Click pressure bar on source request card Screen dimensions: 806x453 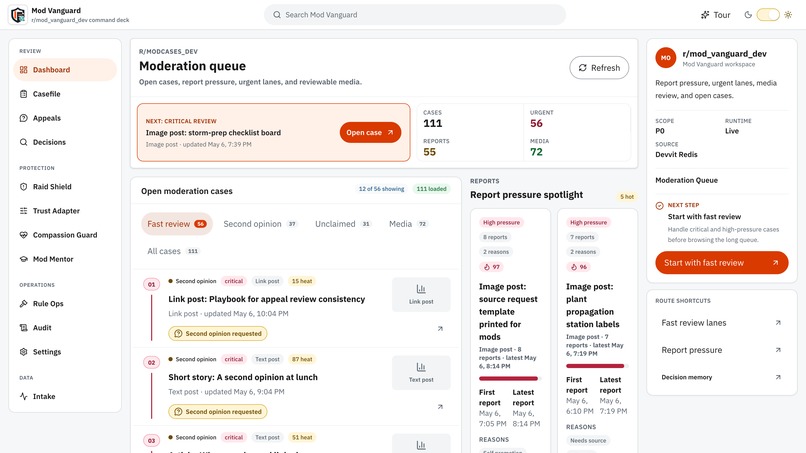point(509,378)
